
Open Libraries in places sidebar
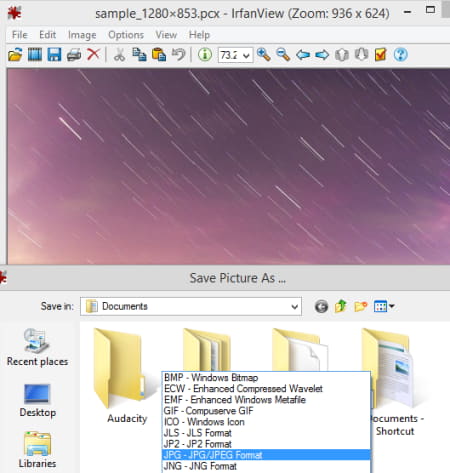37,450
